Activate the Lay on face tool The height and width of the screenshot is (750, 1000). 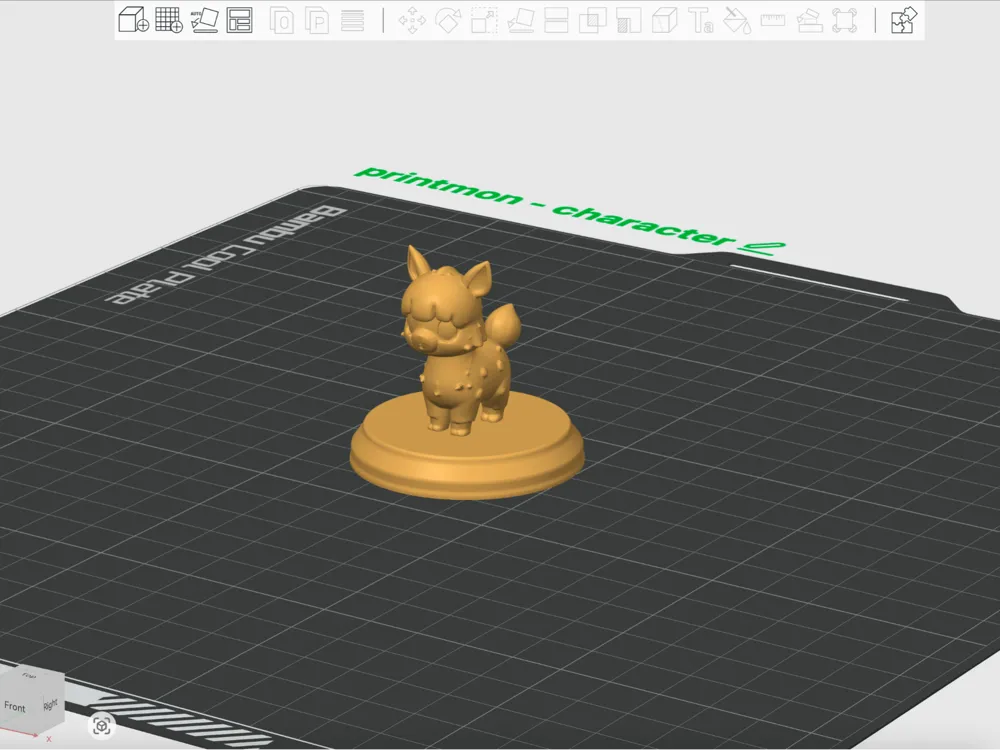[x=520, y=20]
